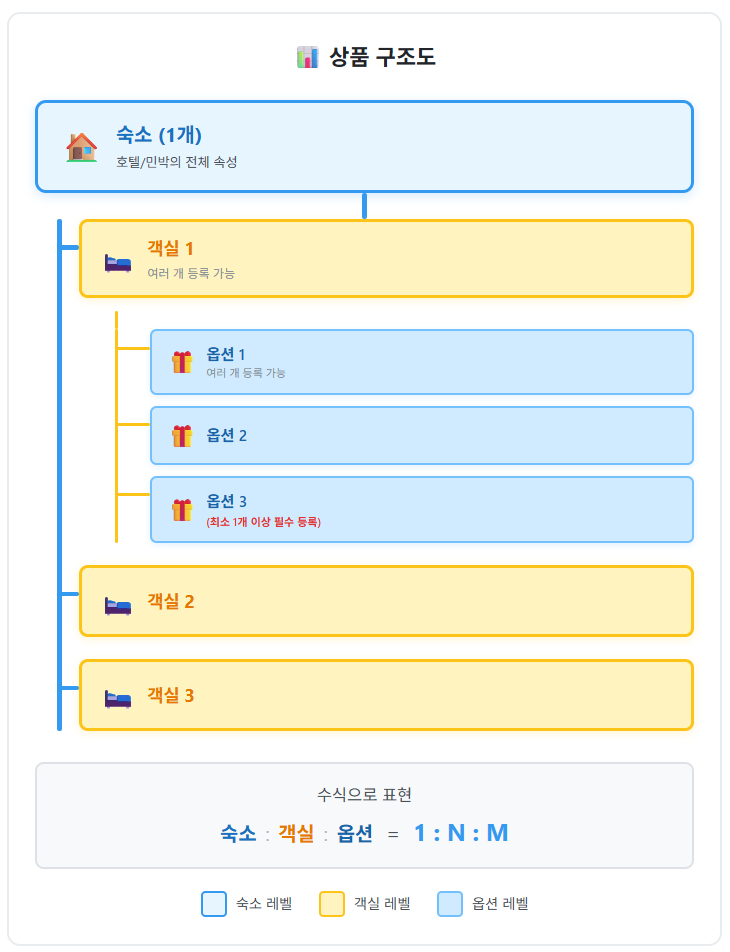This screenshot has height=952, width=730.
Task: Click the red 최소 1개 이상 필수 등록 note
Action: click(x=263, y=522)
